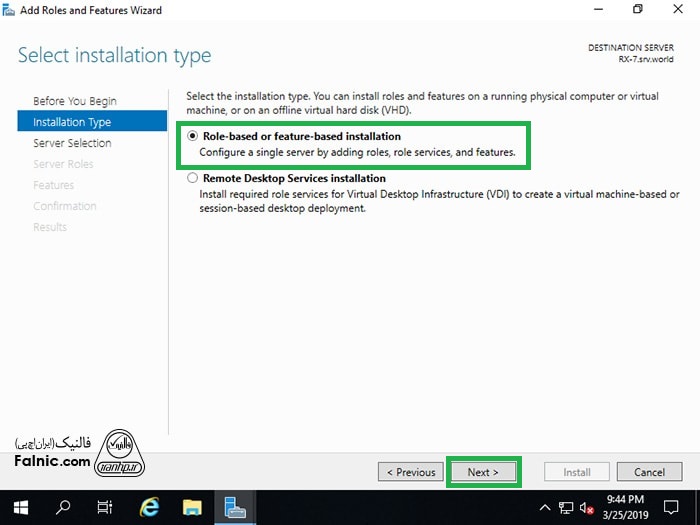Go to the Before You Begin step

pos(74,101)
